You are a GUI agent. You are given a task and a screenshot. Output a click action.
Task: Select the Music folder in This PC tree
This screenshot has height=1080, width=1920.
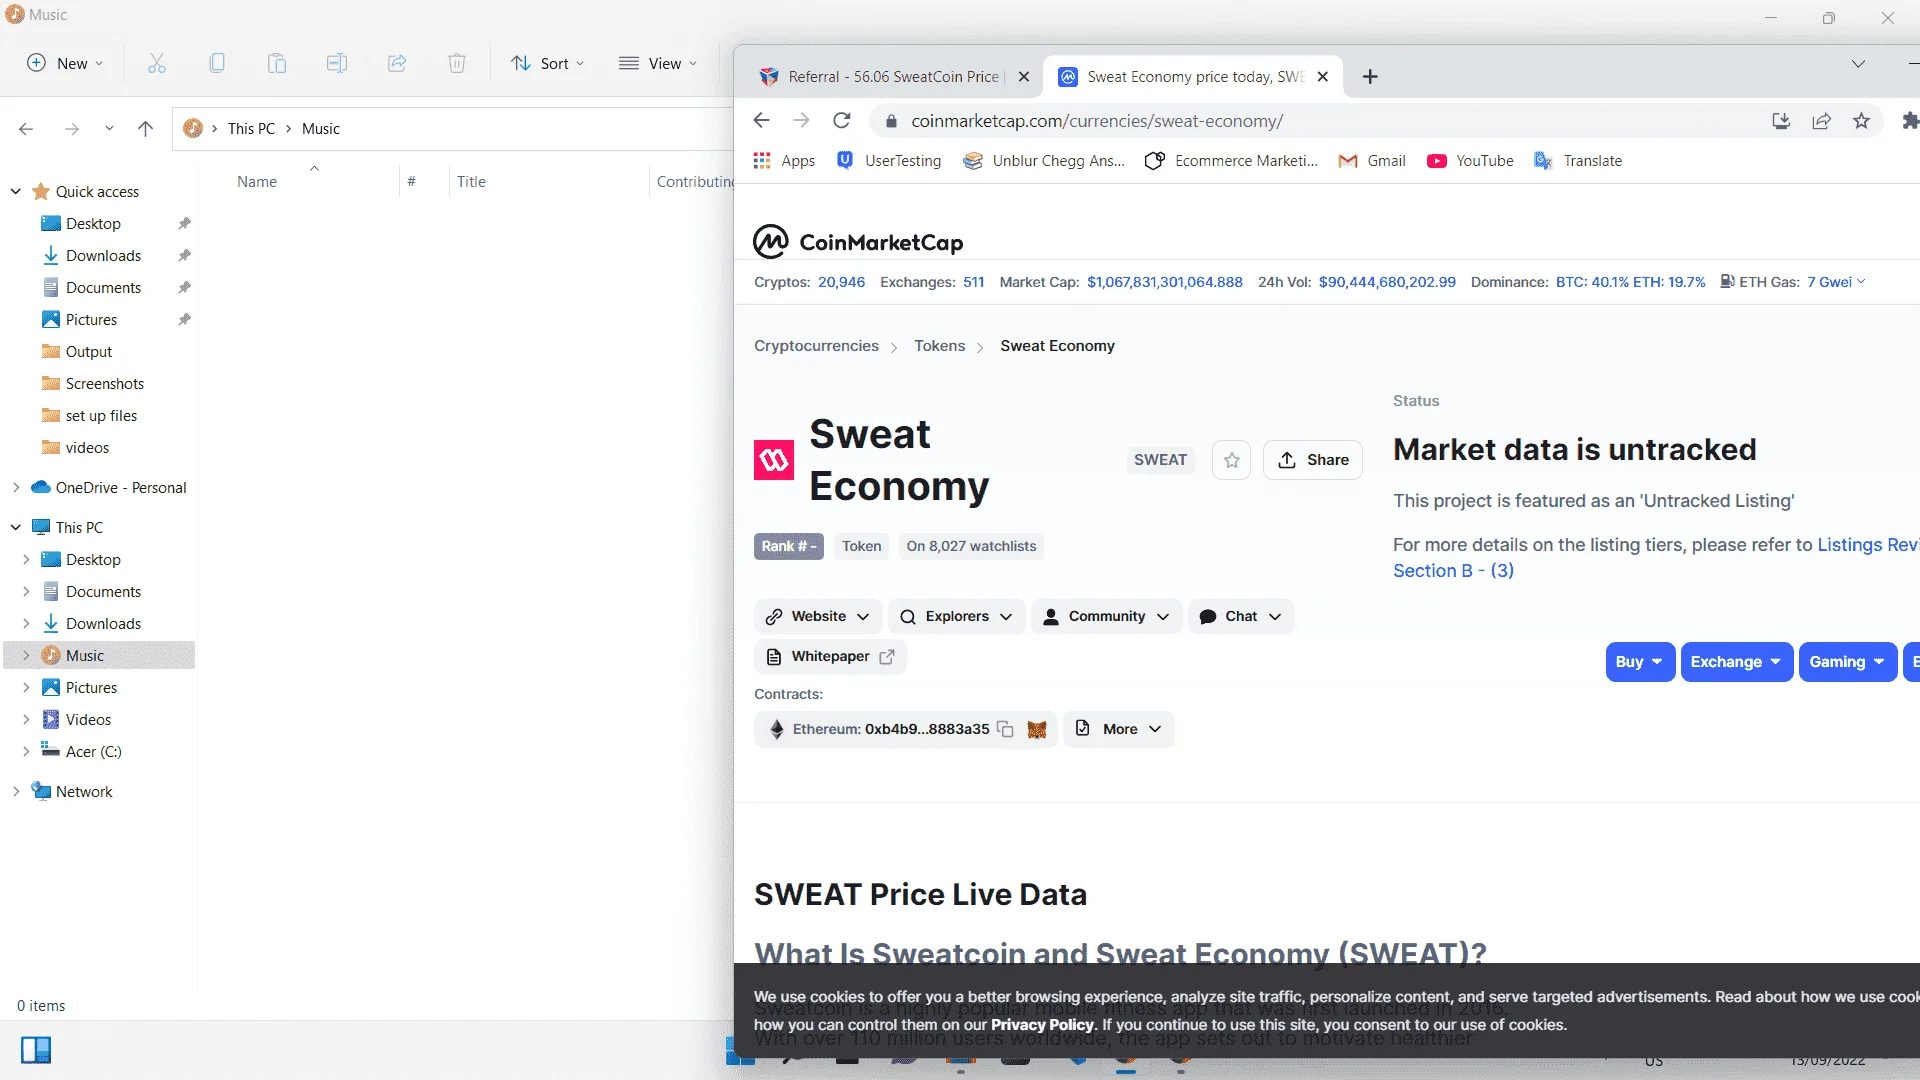[85, 655]
